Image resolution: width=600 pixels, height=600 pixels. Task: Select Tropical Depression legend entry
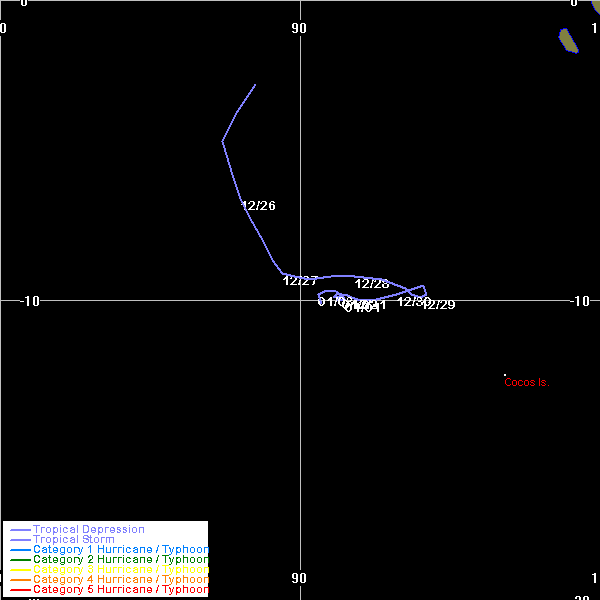88,529
